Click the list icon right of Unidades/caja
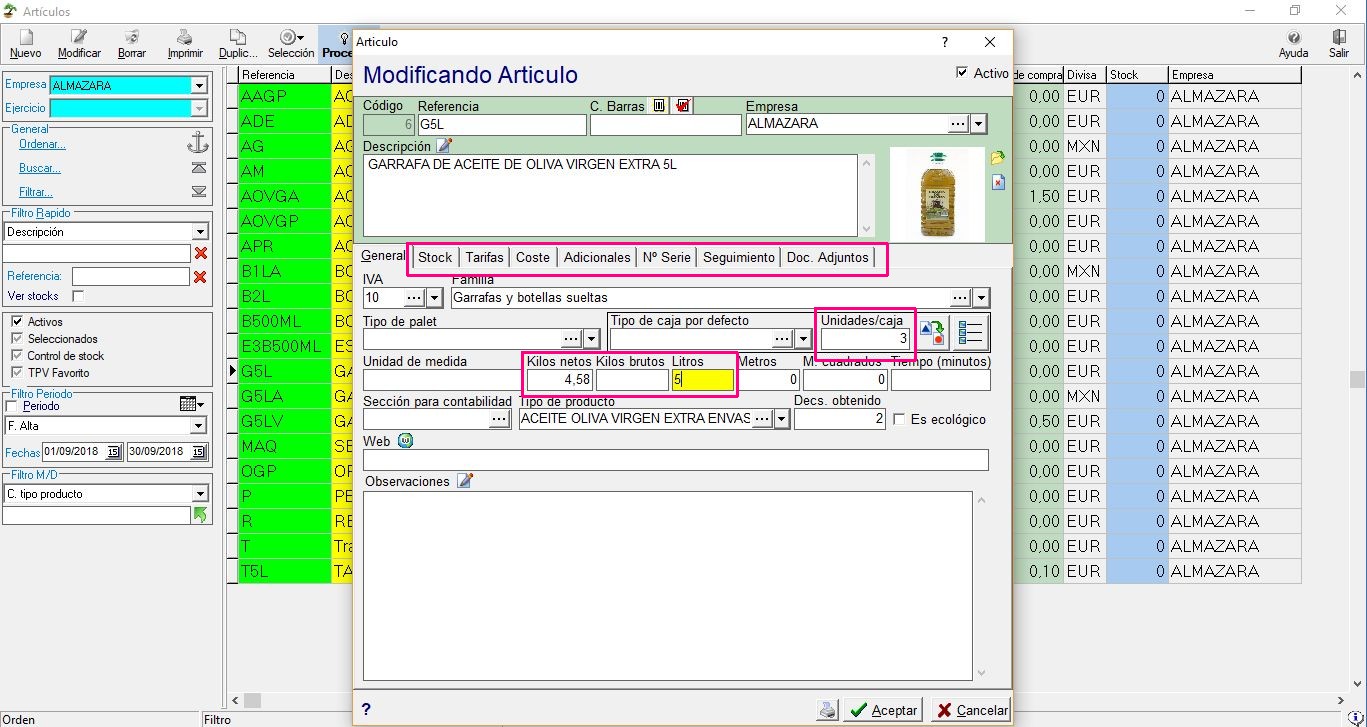The width and height of the screenshot is (1367, 727). (x=970, y=333)
